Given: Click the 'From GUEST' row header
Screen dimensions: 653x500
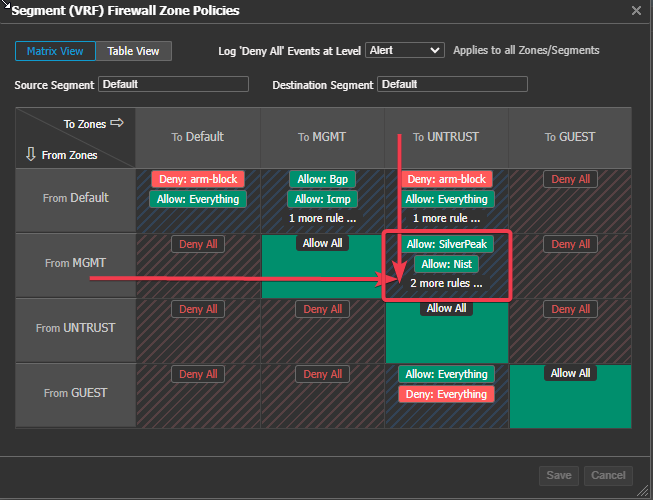Looking at the screenshot, I should 76,393.
